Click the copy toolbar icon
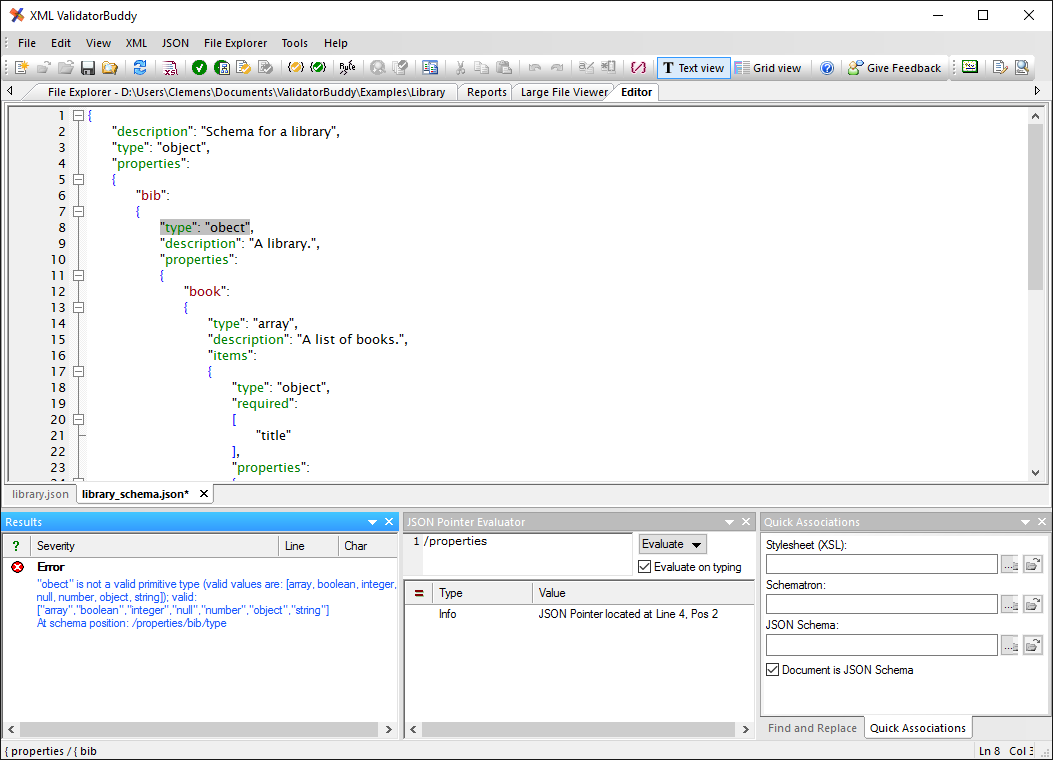Screen dimensions: 1053x760 click(x=482, y=67)
